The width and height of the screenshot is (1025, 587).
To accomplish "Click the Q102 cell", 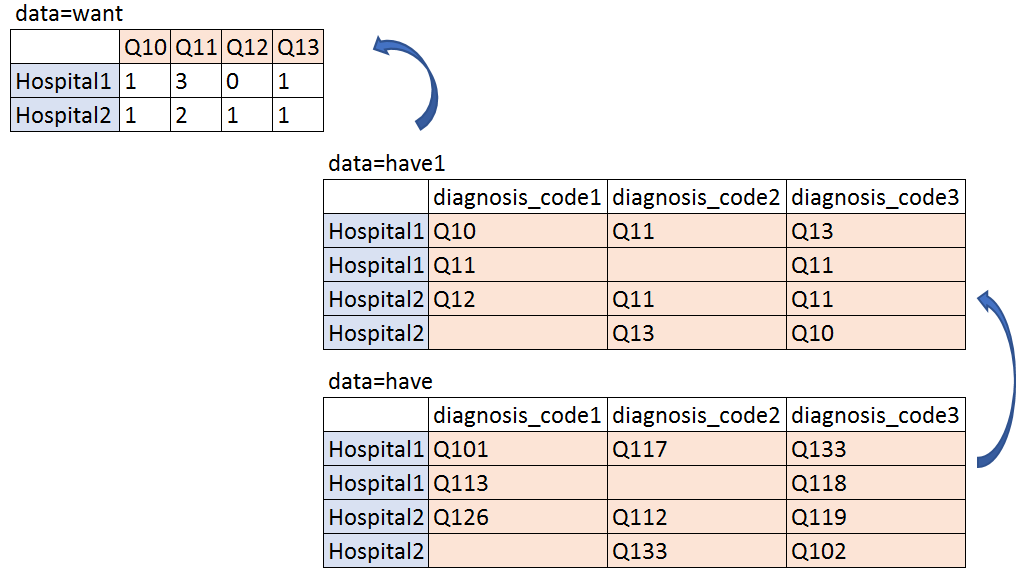I will click(876, 551).
